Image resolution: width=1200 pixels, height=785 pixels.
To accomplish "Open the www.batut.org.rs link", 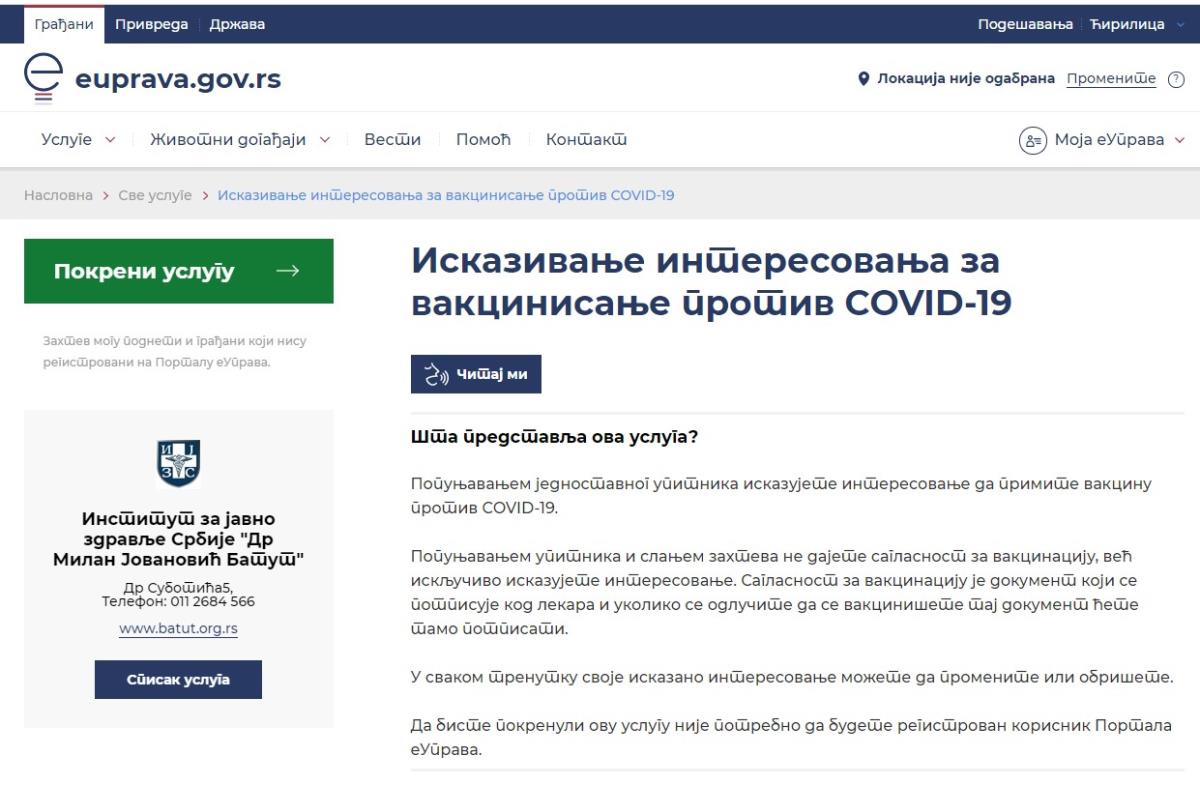I will pyautogui.click(x=178, y=629).
